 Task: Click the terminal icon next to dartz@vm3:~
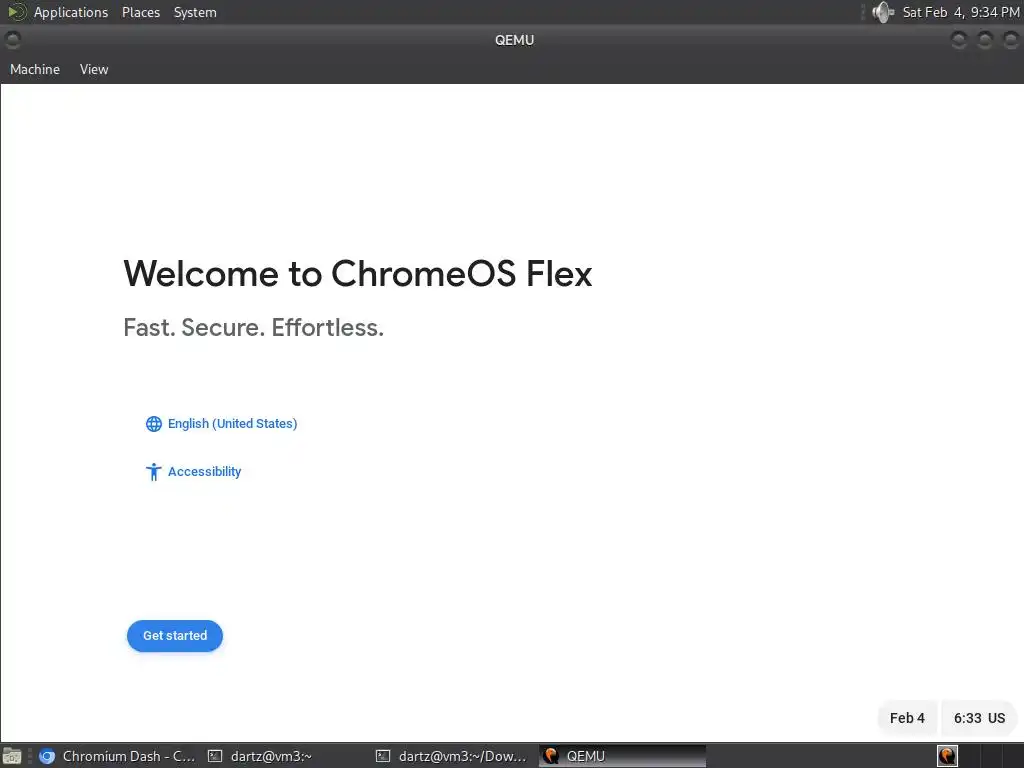click(x=215, y=756)
